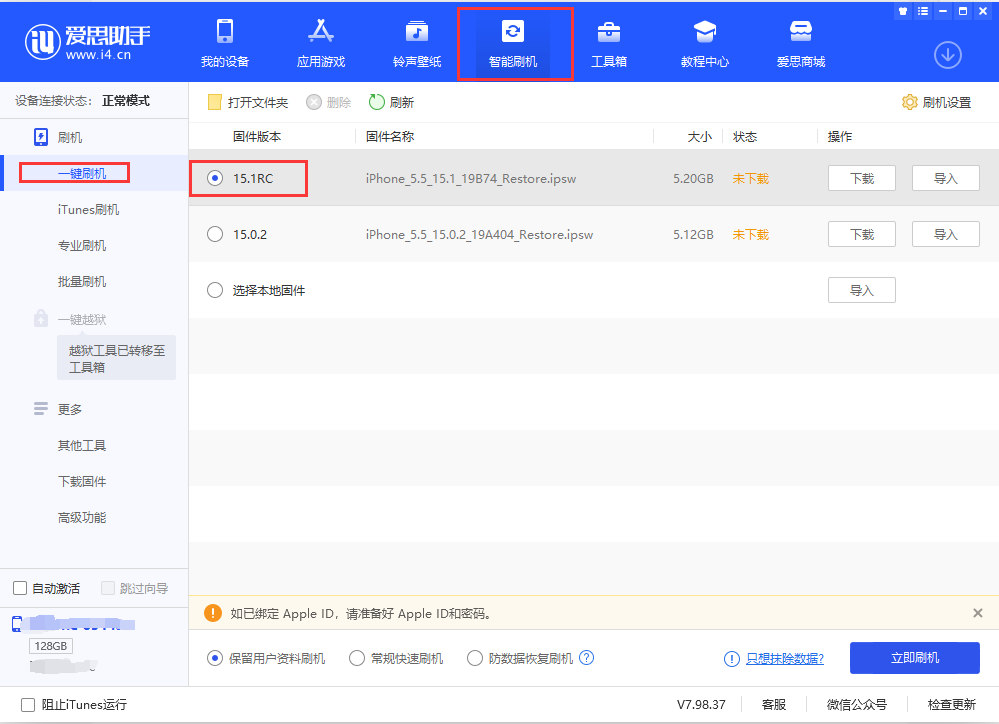Select iTunes刷机 in the sidebar
The height and width of the screenshot is (724, 999).
click(88, 209)
